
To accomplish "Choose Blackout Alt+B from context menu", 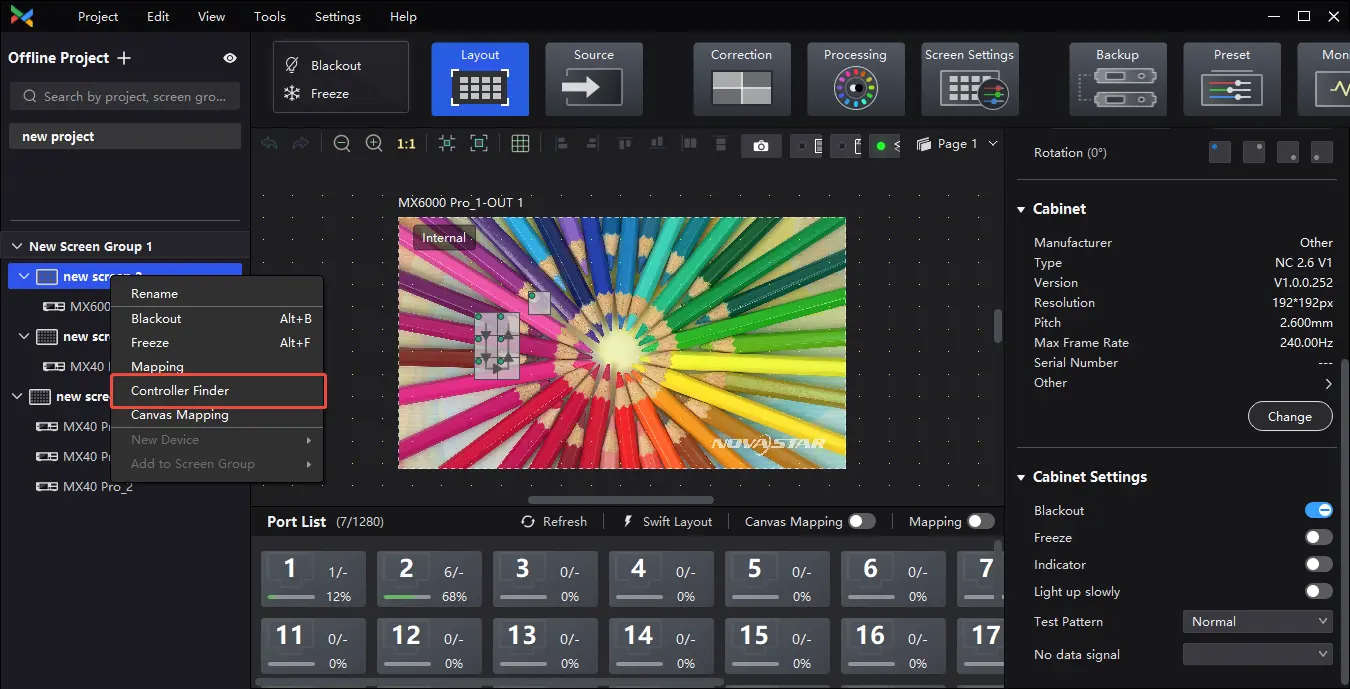I will click(217, 319).
